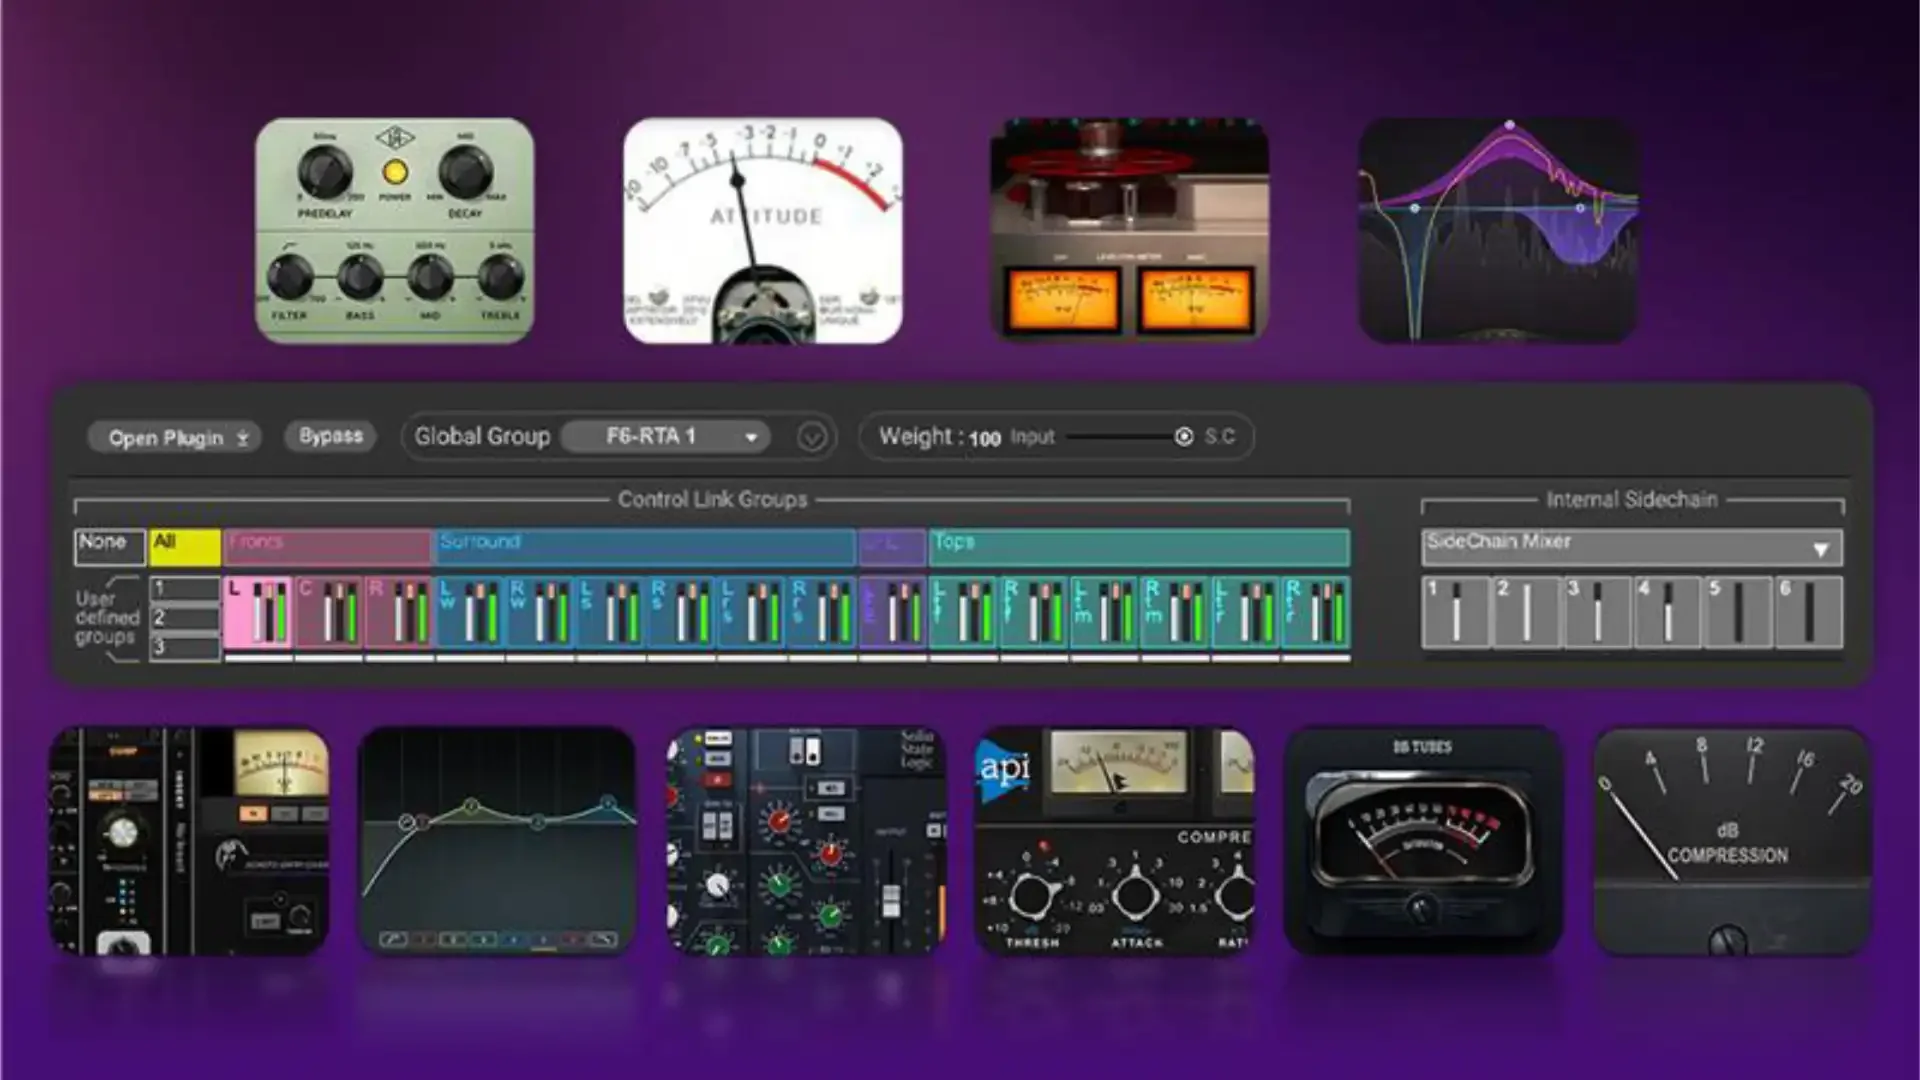Click the dB Compression meter plugin icon
The height and width of the screenshot is (1080, 1920).
[1731, 840]
